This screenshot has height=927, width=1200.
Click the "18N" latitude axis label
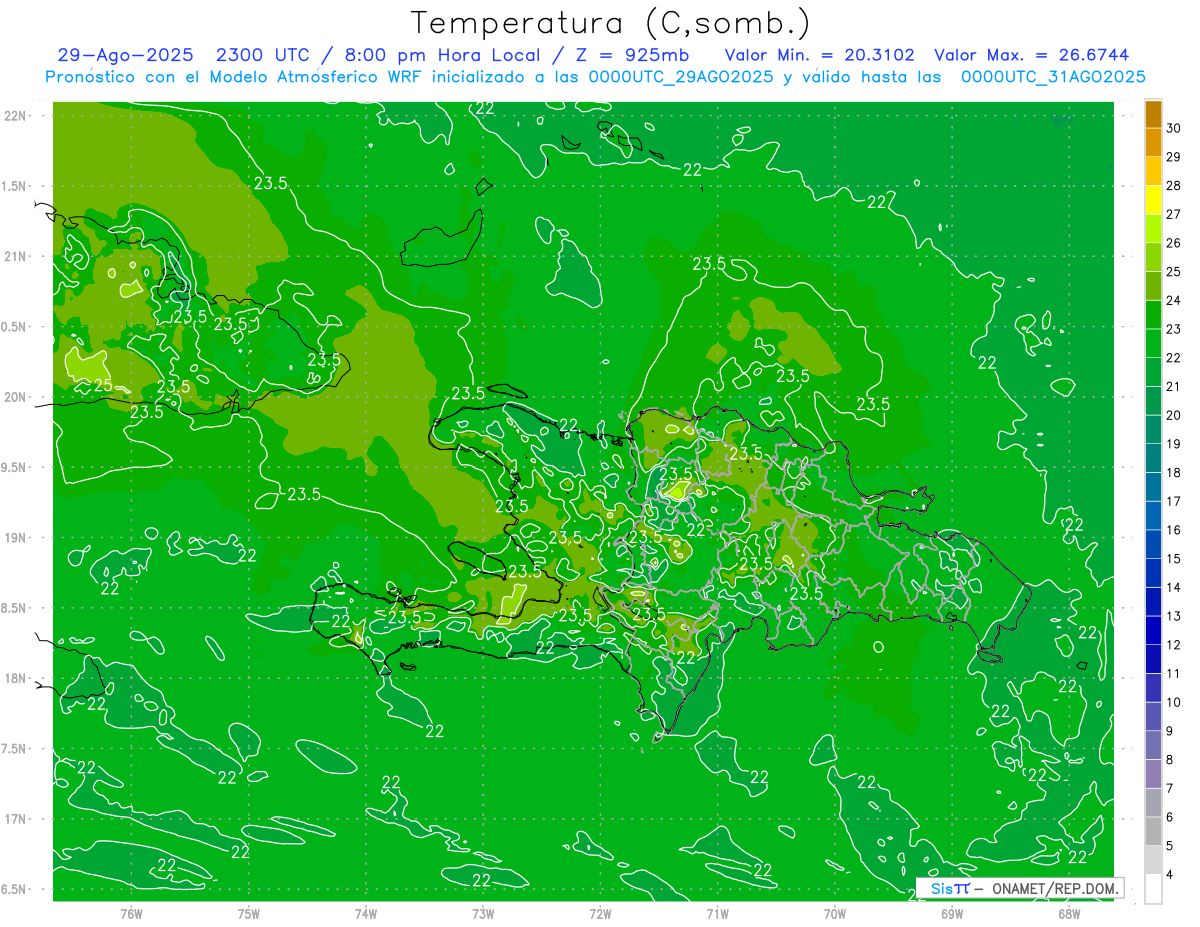coord(15,679)
